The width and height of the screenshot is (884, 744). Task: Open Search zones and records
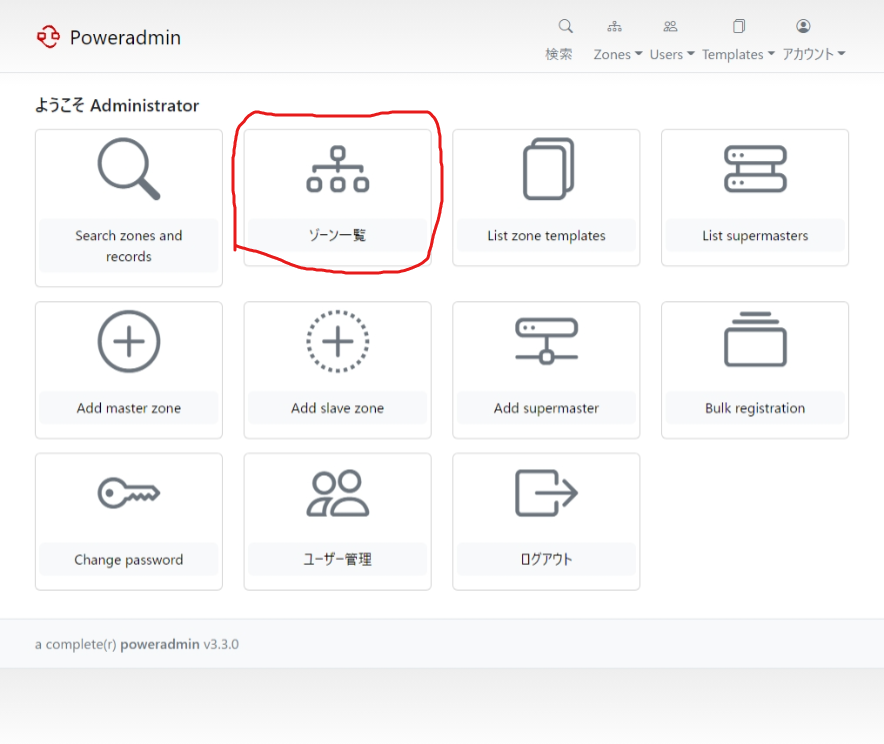pos(129,246)
